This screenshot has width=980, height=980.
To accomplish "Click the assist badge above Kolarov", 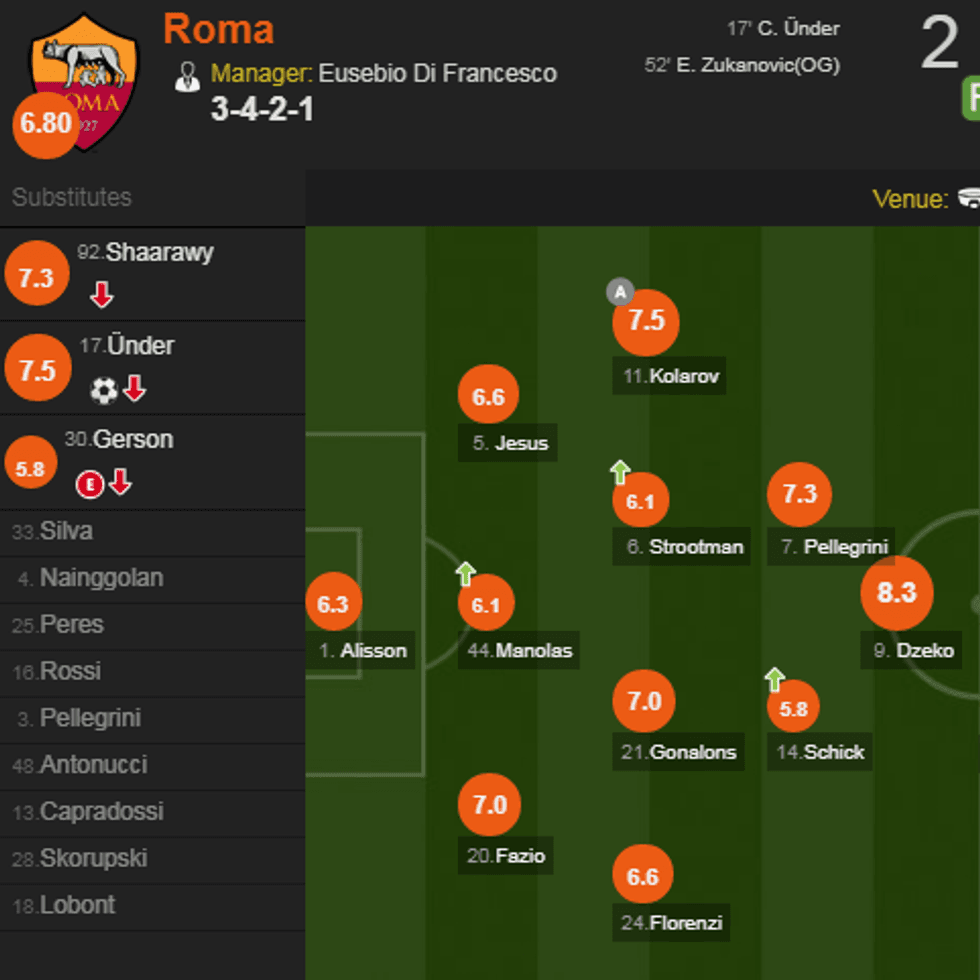I will (620, 292).
